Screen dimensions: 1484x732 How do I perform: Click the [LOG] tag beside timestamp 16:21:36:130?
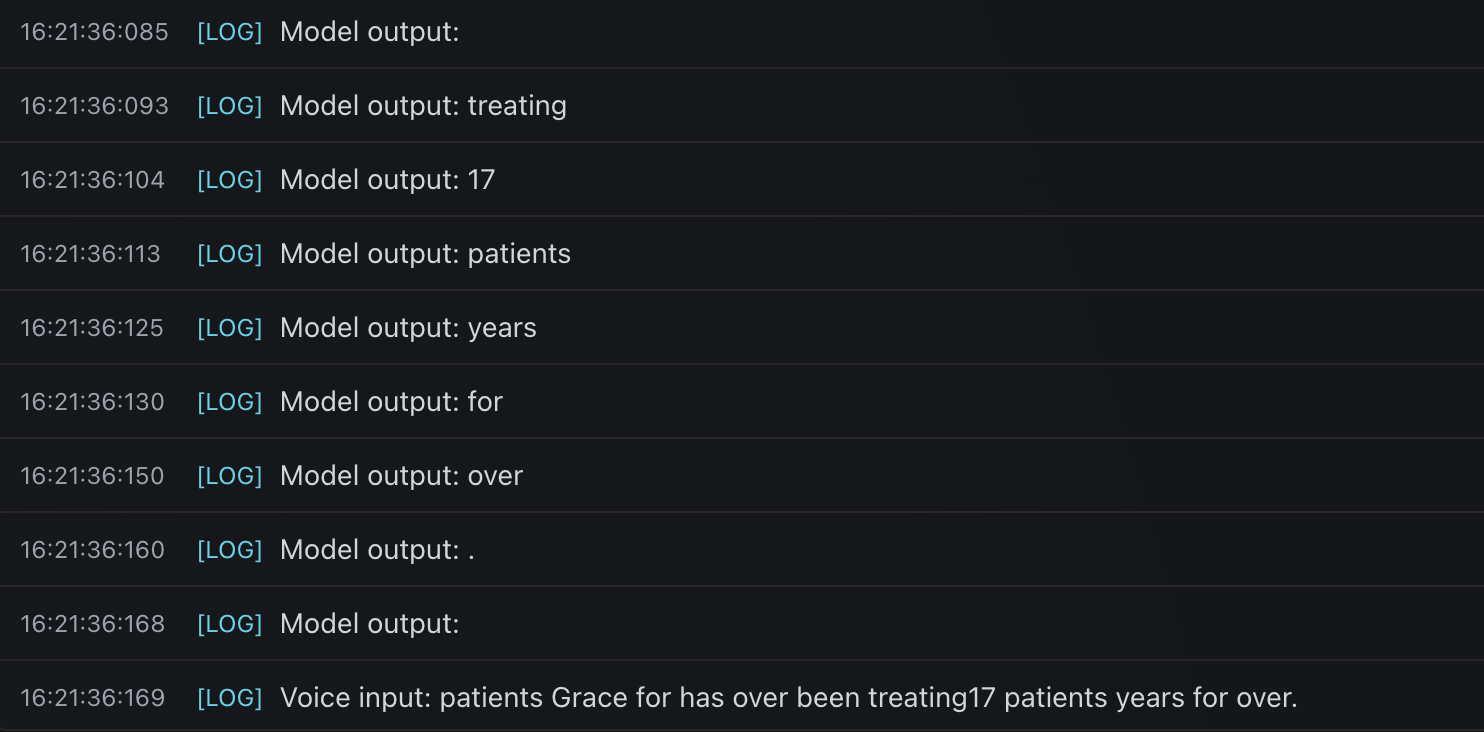[x=229, y=402]
